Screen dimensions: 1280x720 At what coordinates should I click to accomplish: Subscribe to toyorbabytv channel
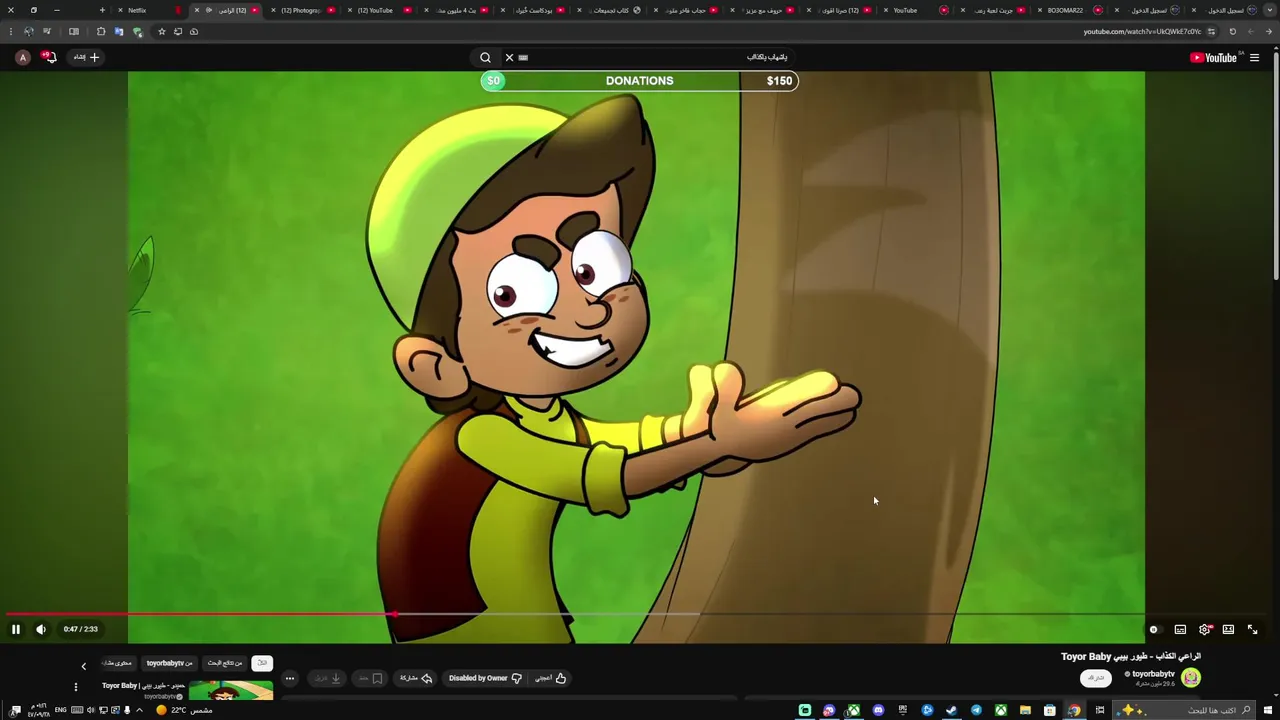click(x=1096, y=678)
